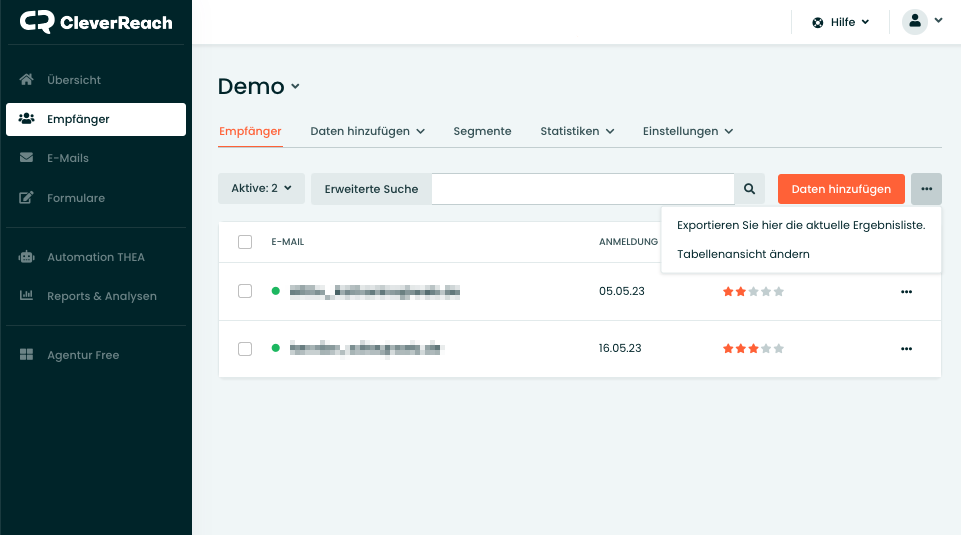Open Formulare in sidebar

point(76,198)
